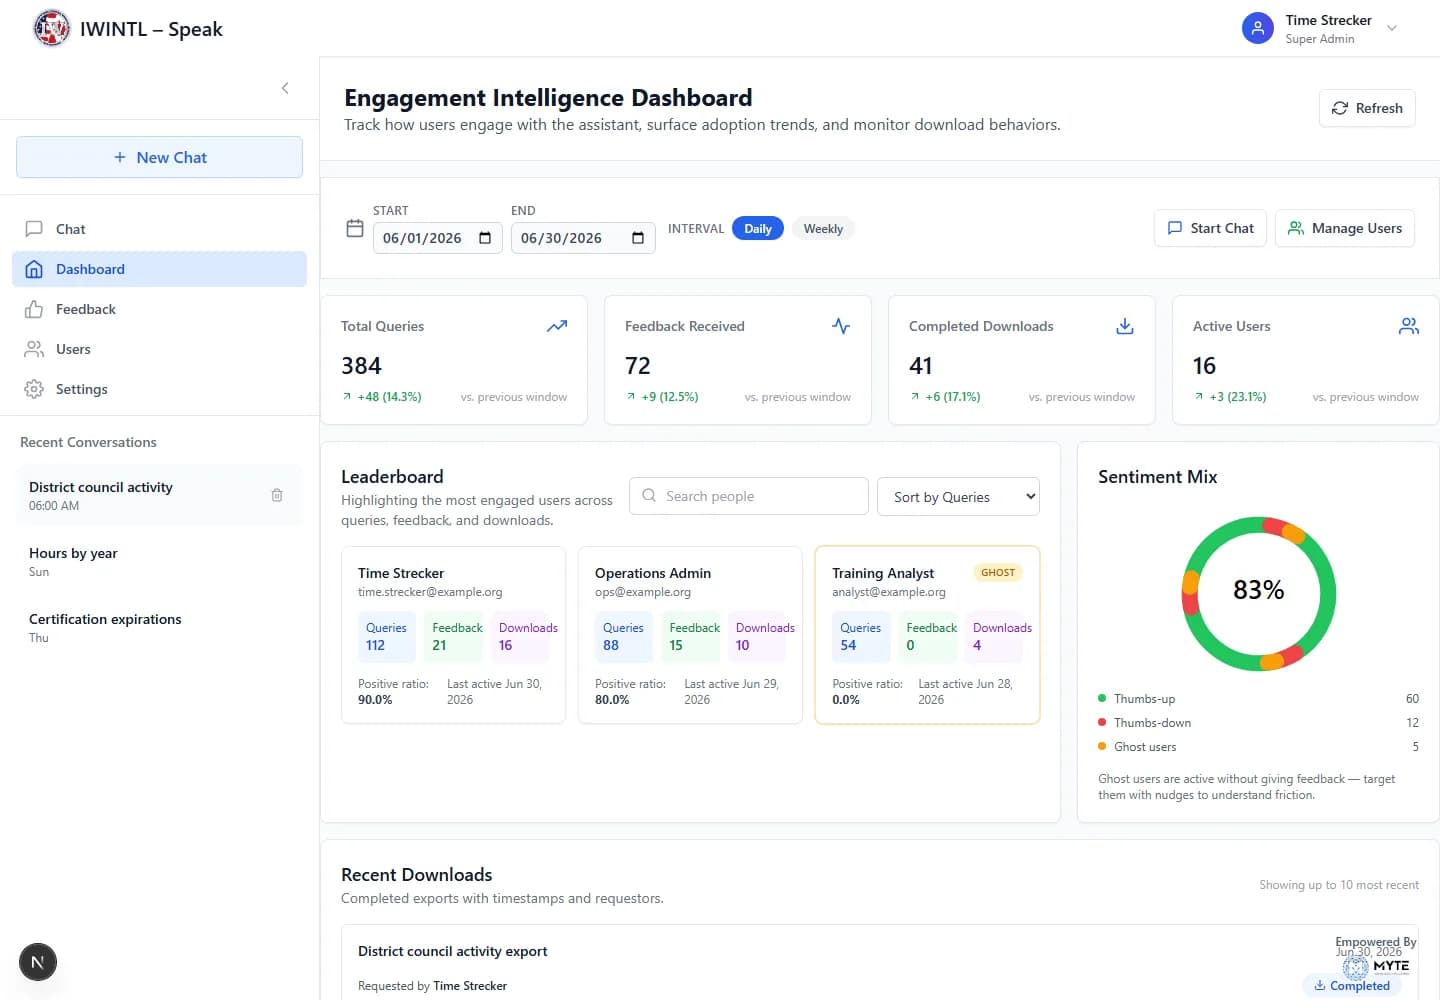
Task: Open the Users menu item
Action: click(x=159, y=349)
